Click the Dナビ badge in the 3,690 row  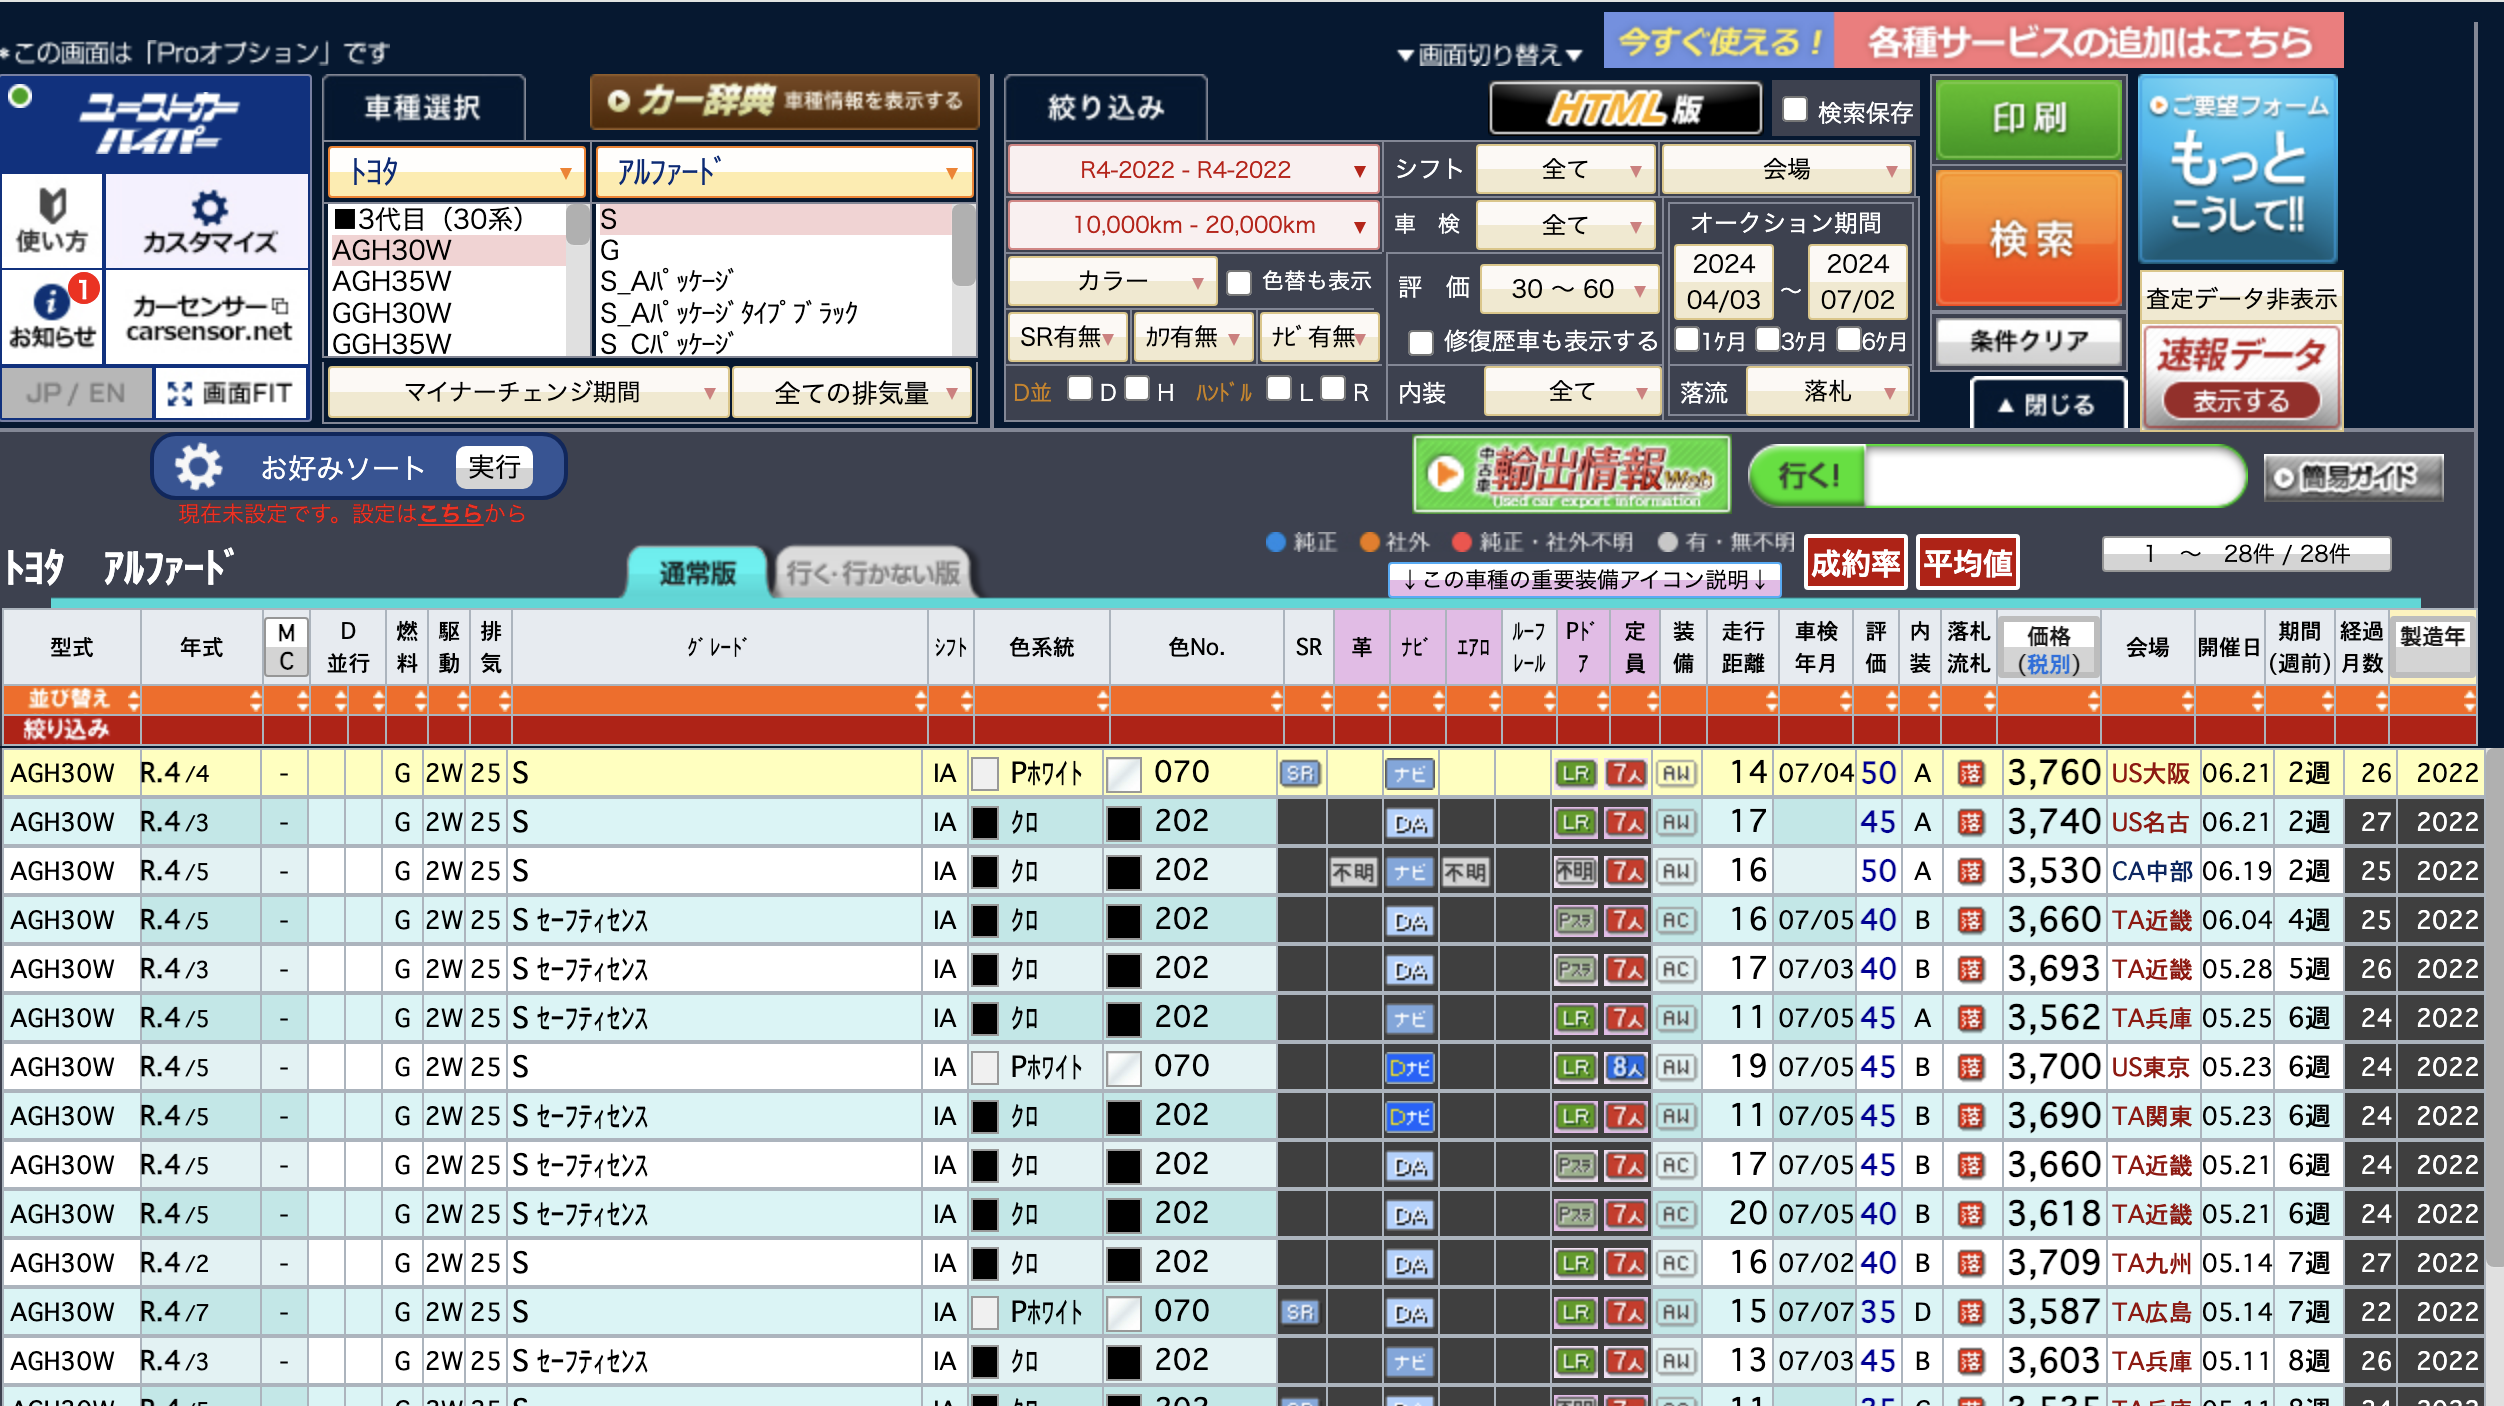[x=1410, y=1116]
